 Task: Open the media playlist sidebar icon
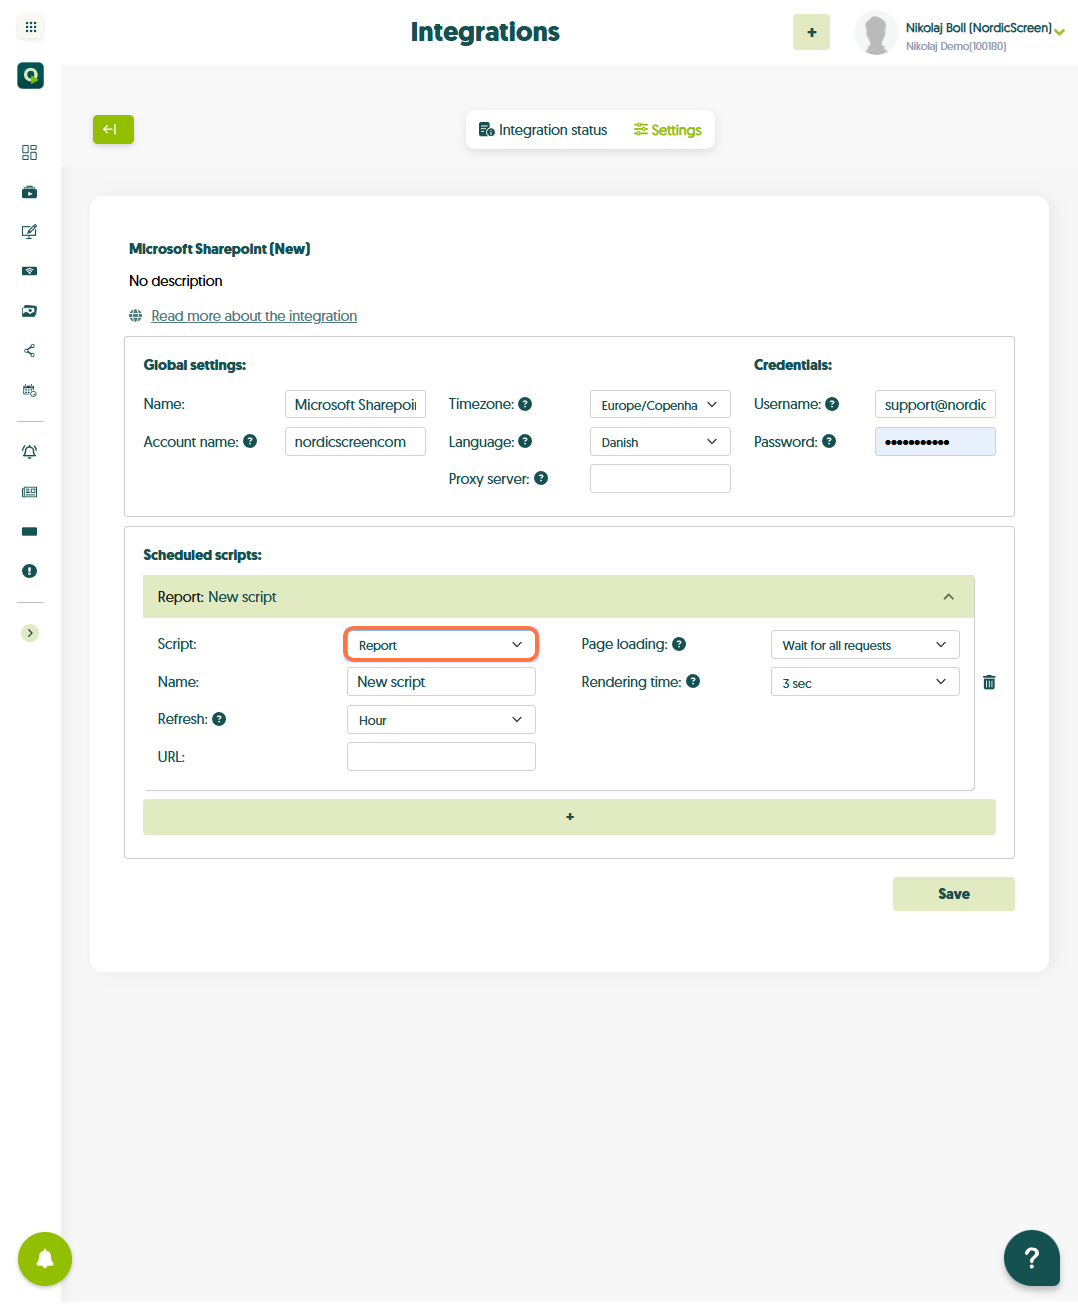[x=30, y=192]
